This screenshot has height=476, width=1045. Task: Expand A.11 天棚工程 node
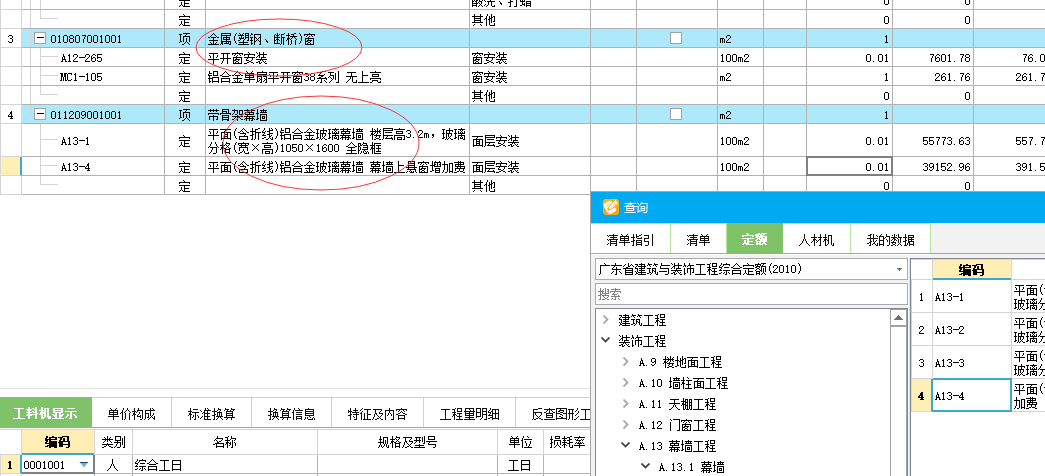(625, 404)
